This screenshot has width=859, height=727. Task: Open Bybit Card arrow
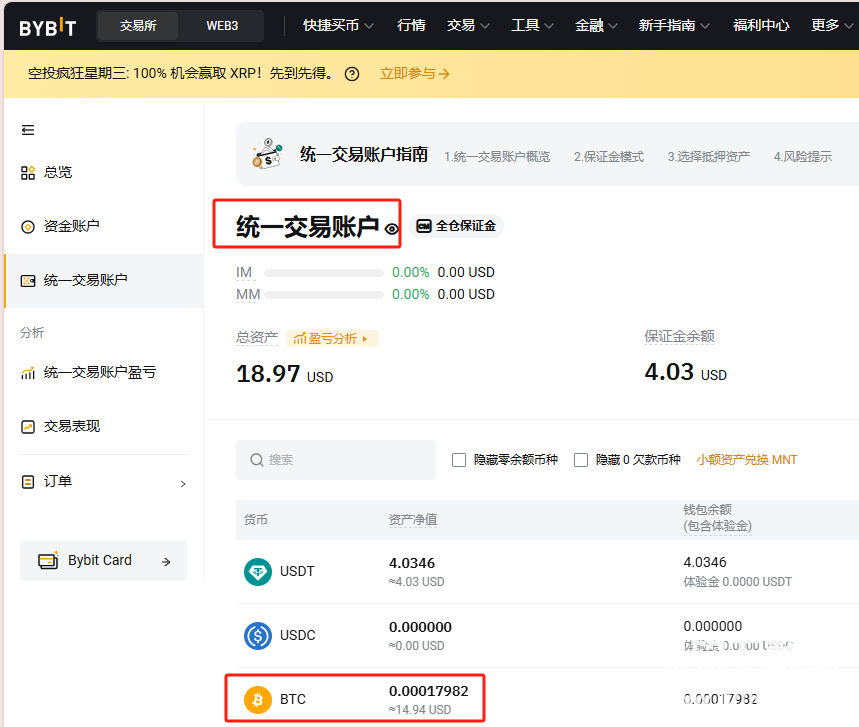(167, 562)
